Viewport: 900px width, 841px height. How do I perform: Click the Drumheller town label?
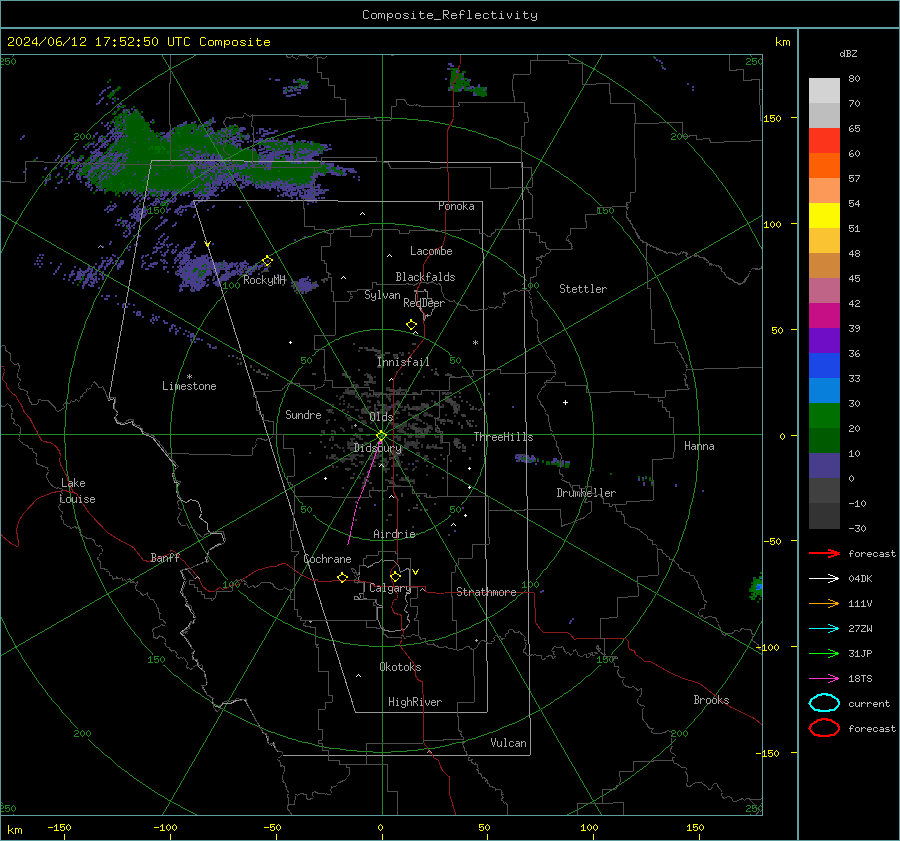pos(586,493)
